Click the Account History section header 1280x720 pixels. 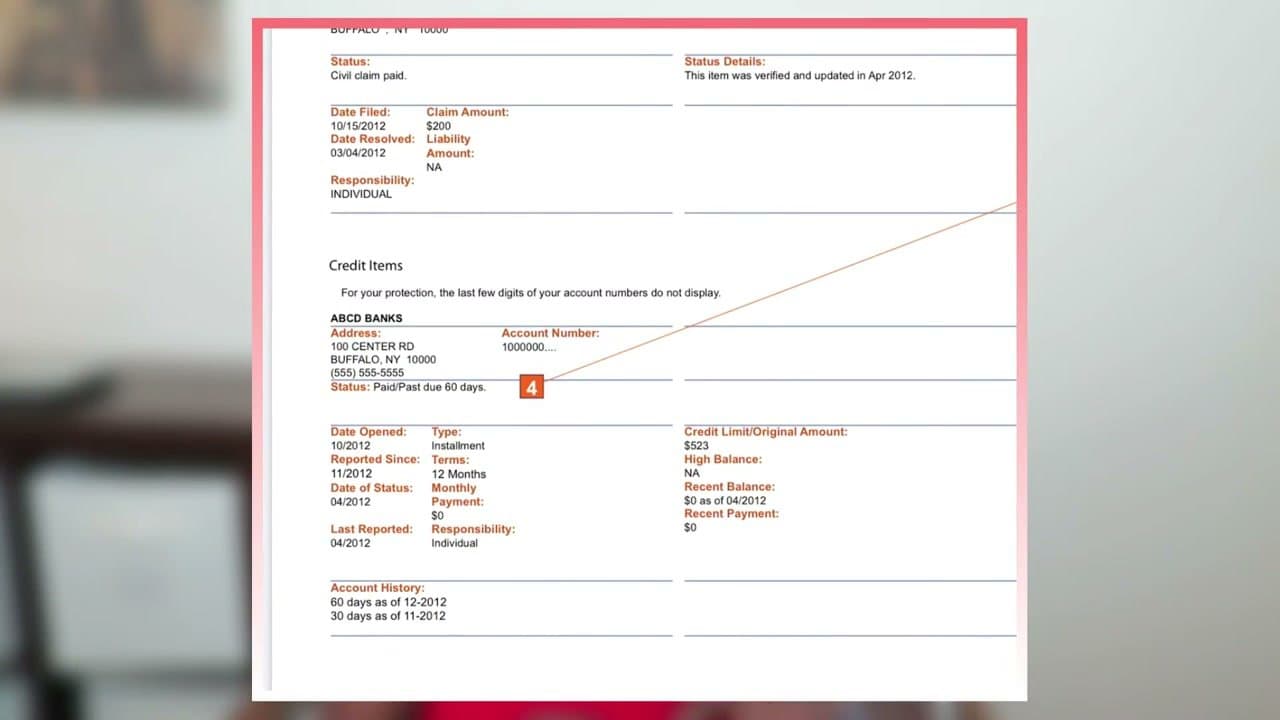tap(377, 587)
